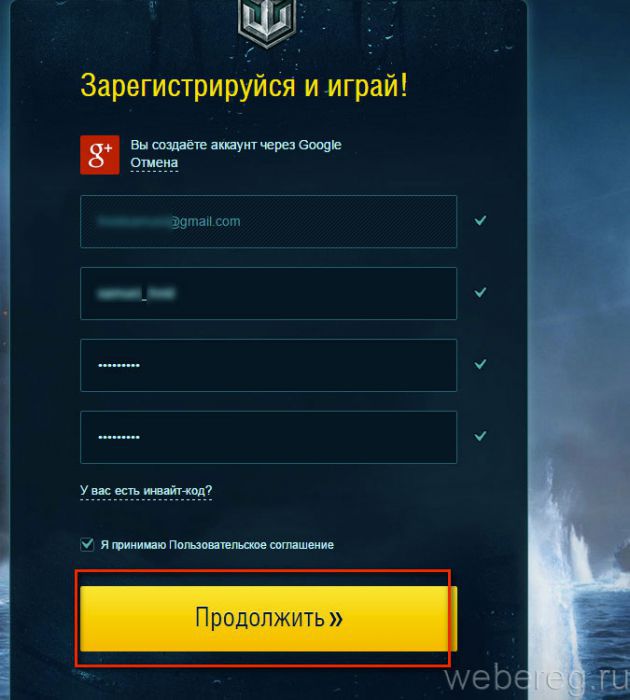
Task: Focus the password confirmation field
Action: [268, 437]
